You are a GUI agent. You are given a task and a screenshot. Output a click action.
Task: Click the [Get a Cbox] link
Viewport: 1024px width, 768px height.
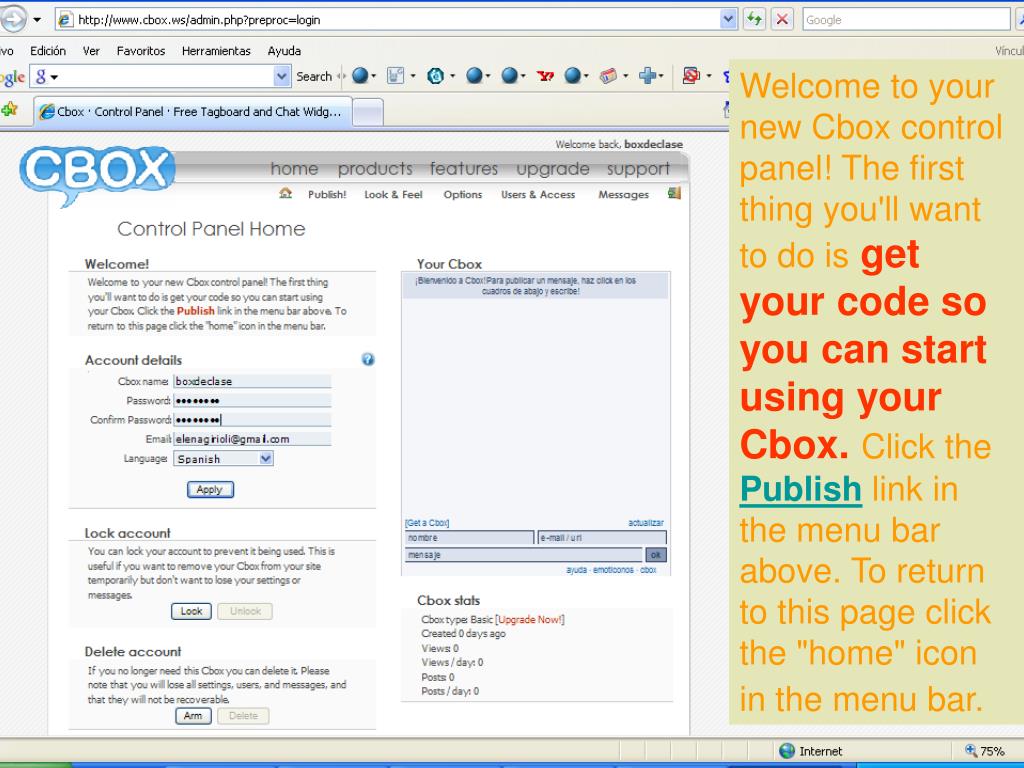point(427,523)
